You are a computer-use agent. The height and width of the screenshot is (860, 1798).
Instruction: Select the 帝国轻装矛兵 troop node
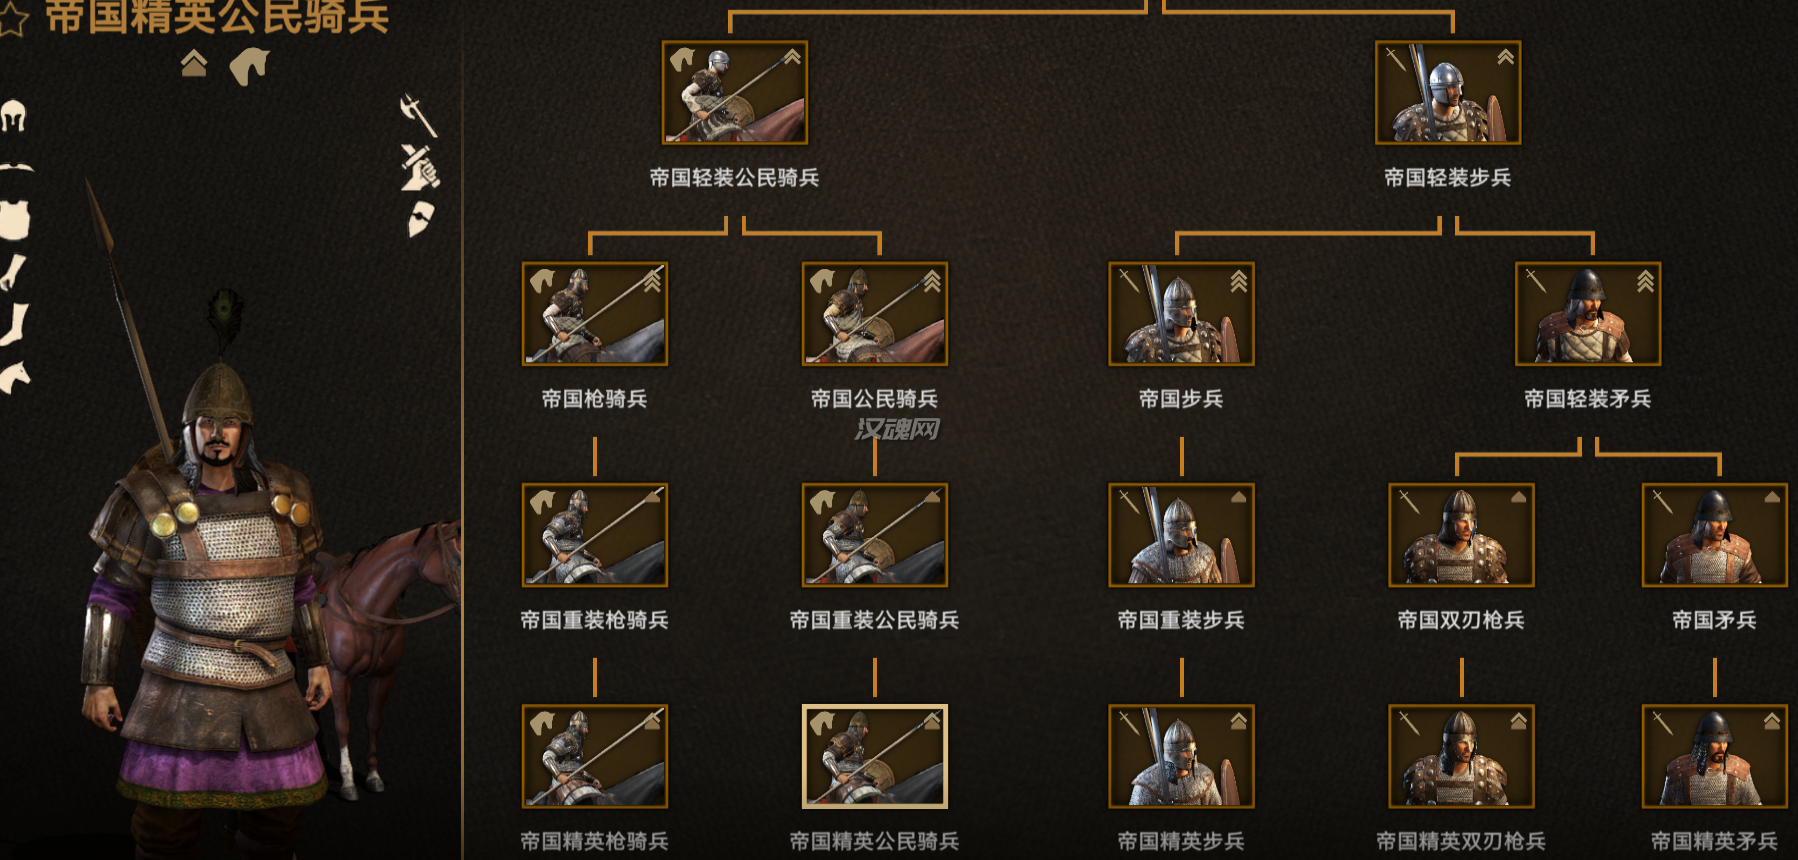tap(1588, 314)
